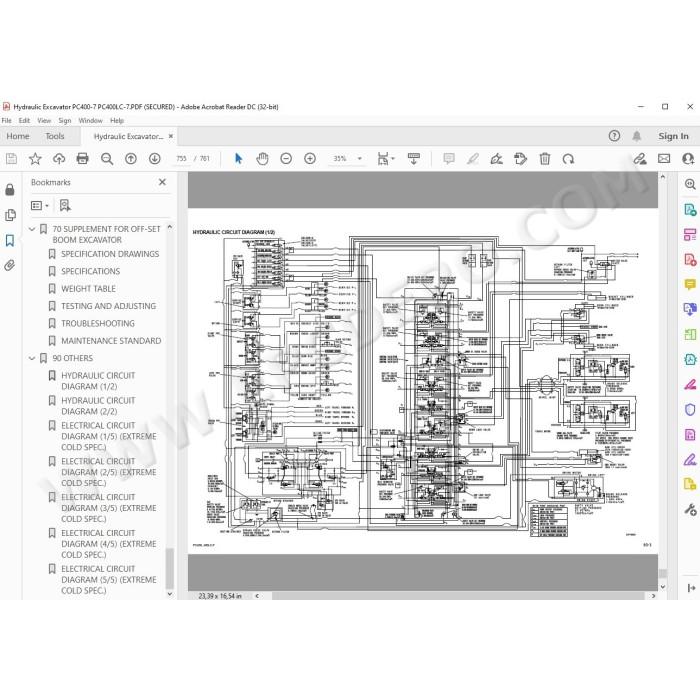
Task: Collapse the right tools pane
Action: (692, 588)
